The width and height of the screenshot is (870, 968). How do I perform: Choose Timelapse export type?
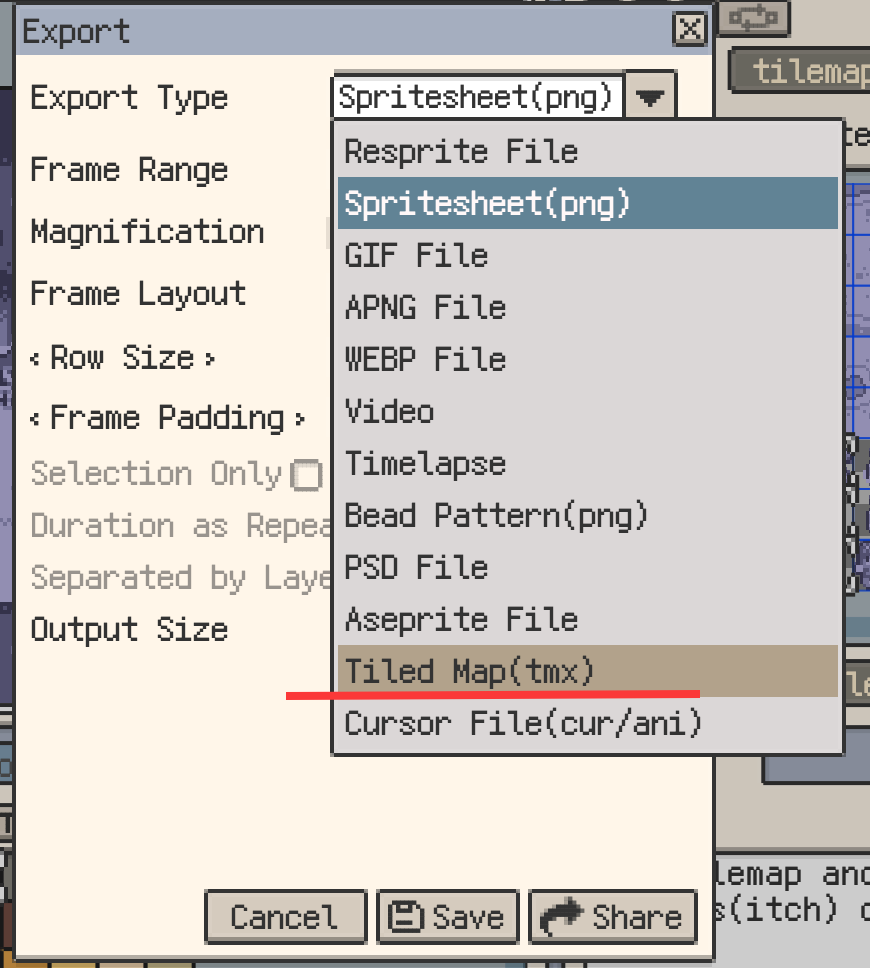pos(587,463)
